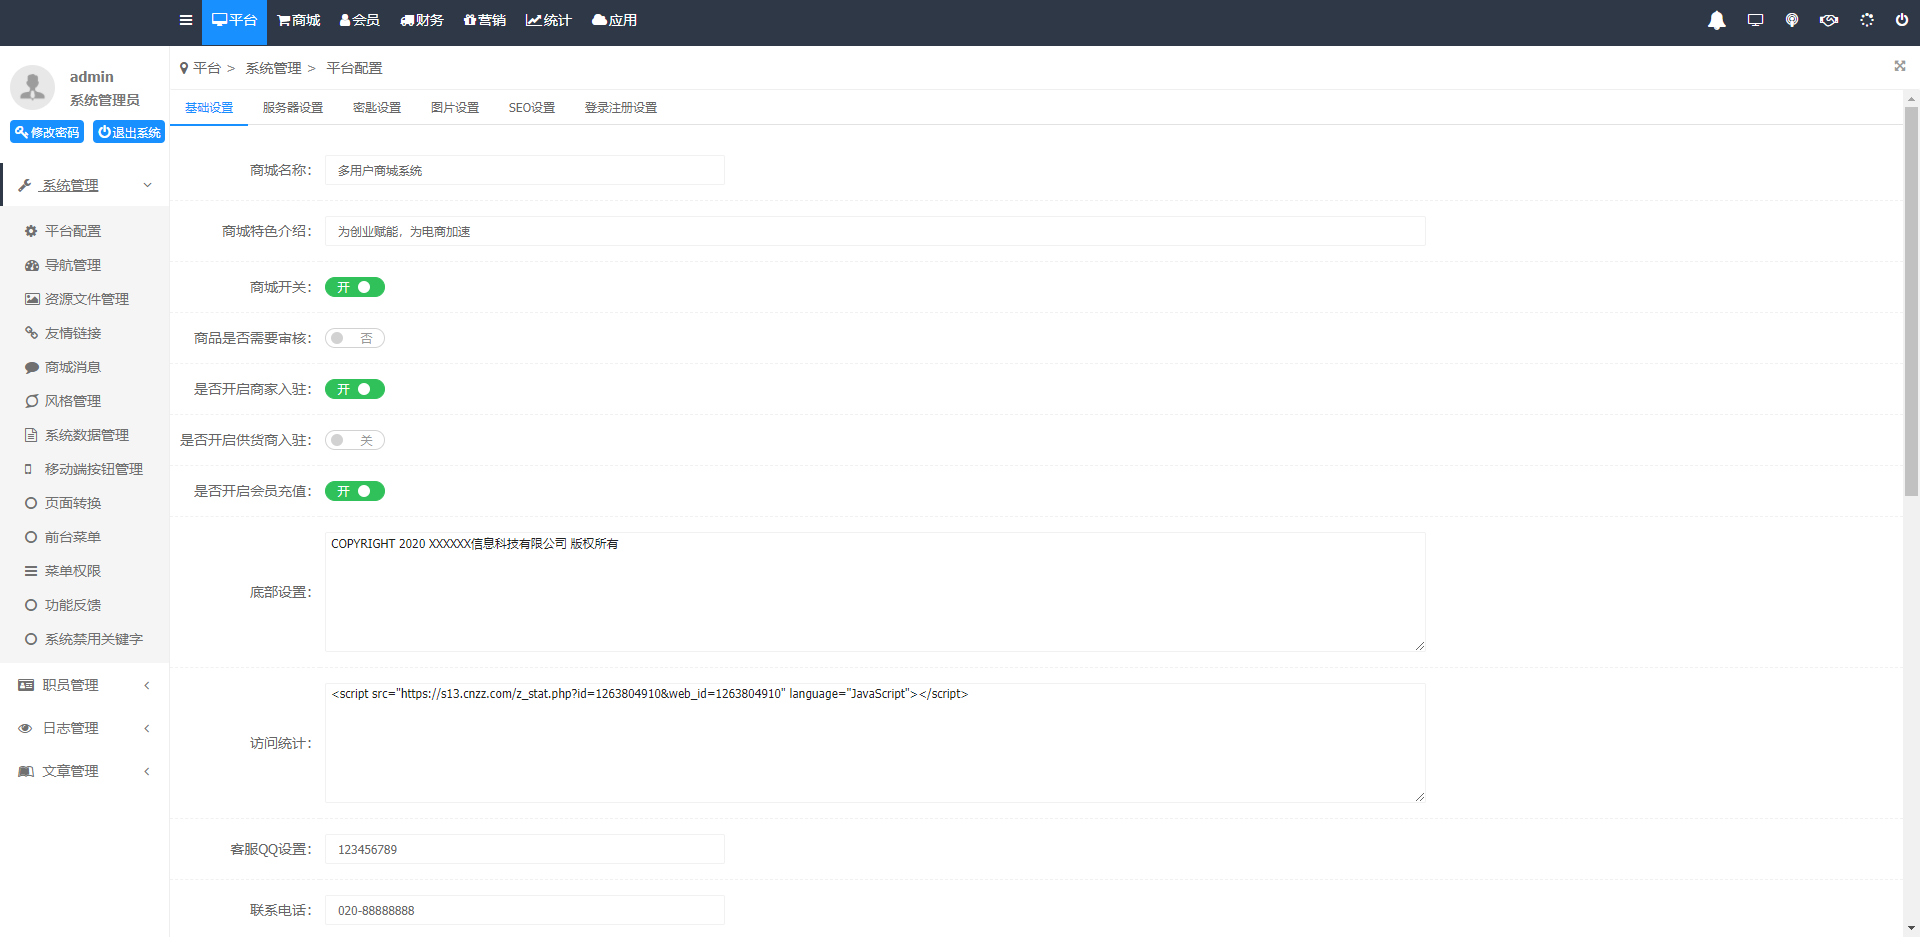Click the mobile icon beside 移动端按钮管理

[x=28, y=469]
